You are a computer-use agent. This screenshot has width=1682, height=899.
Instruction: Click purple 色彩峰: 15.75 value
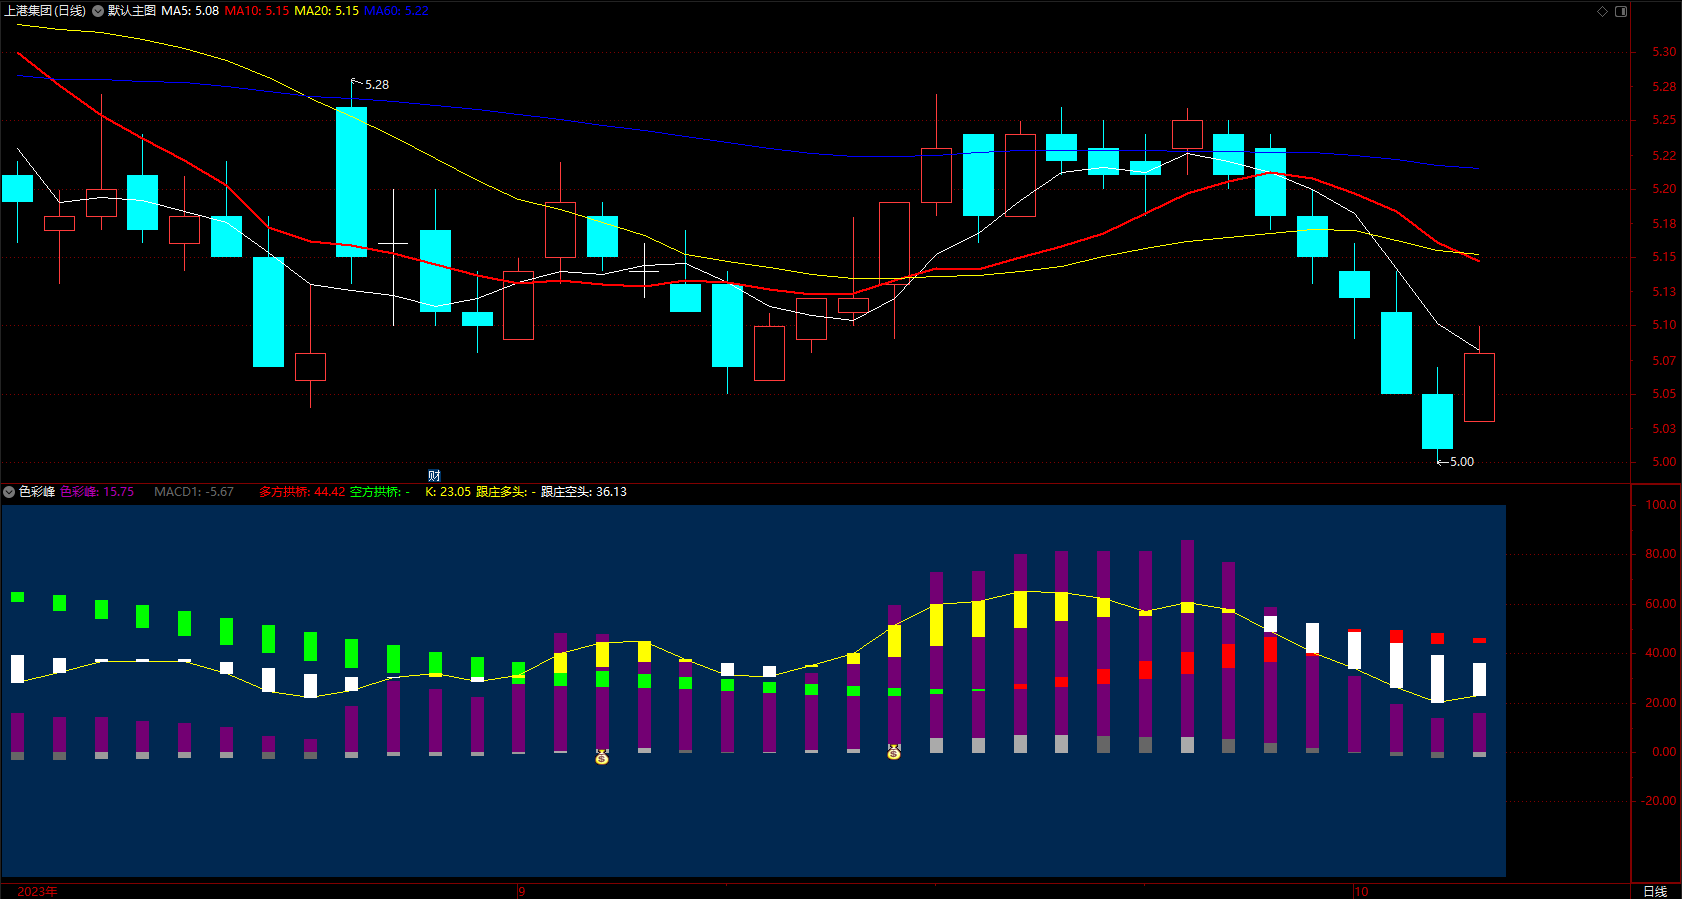(x=97, y=492)
